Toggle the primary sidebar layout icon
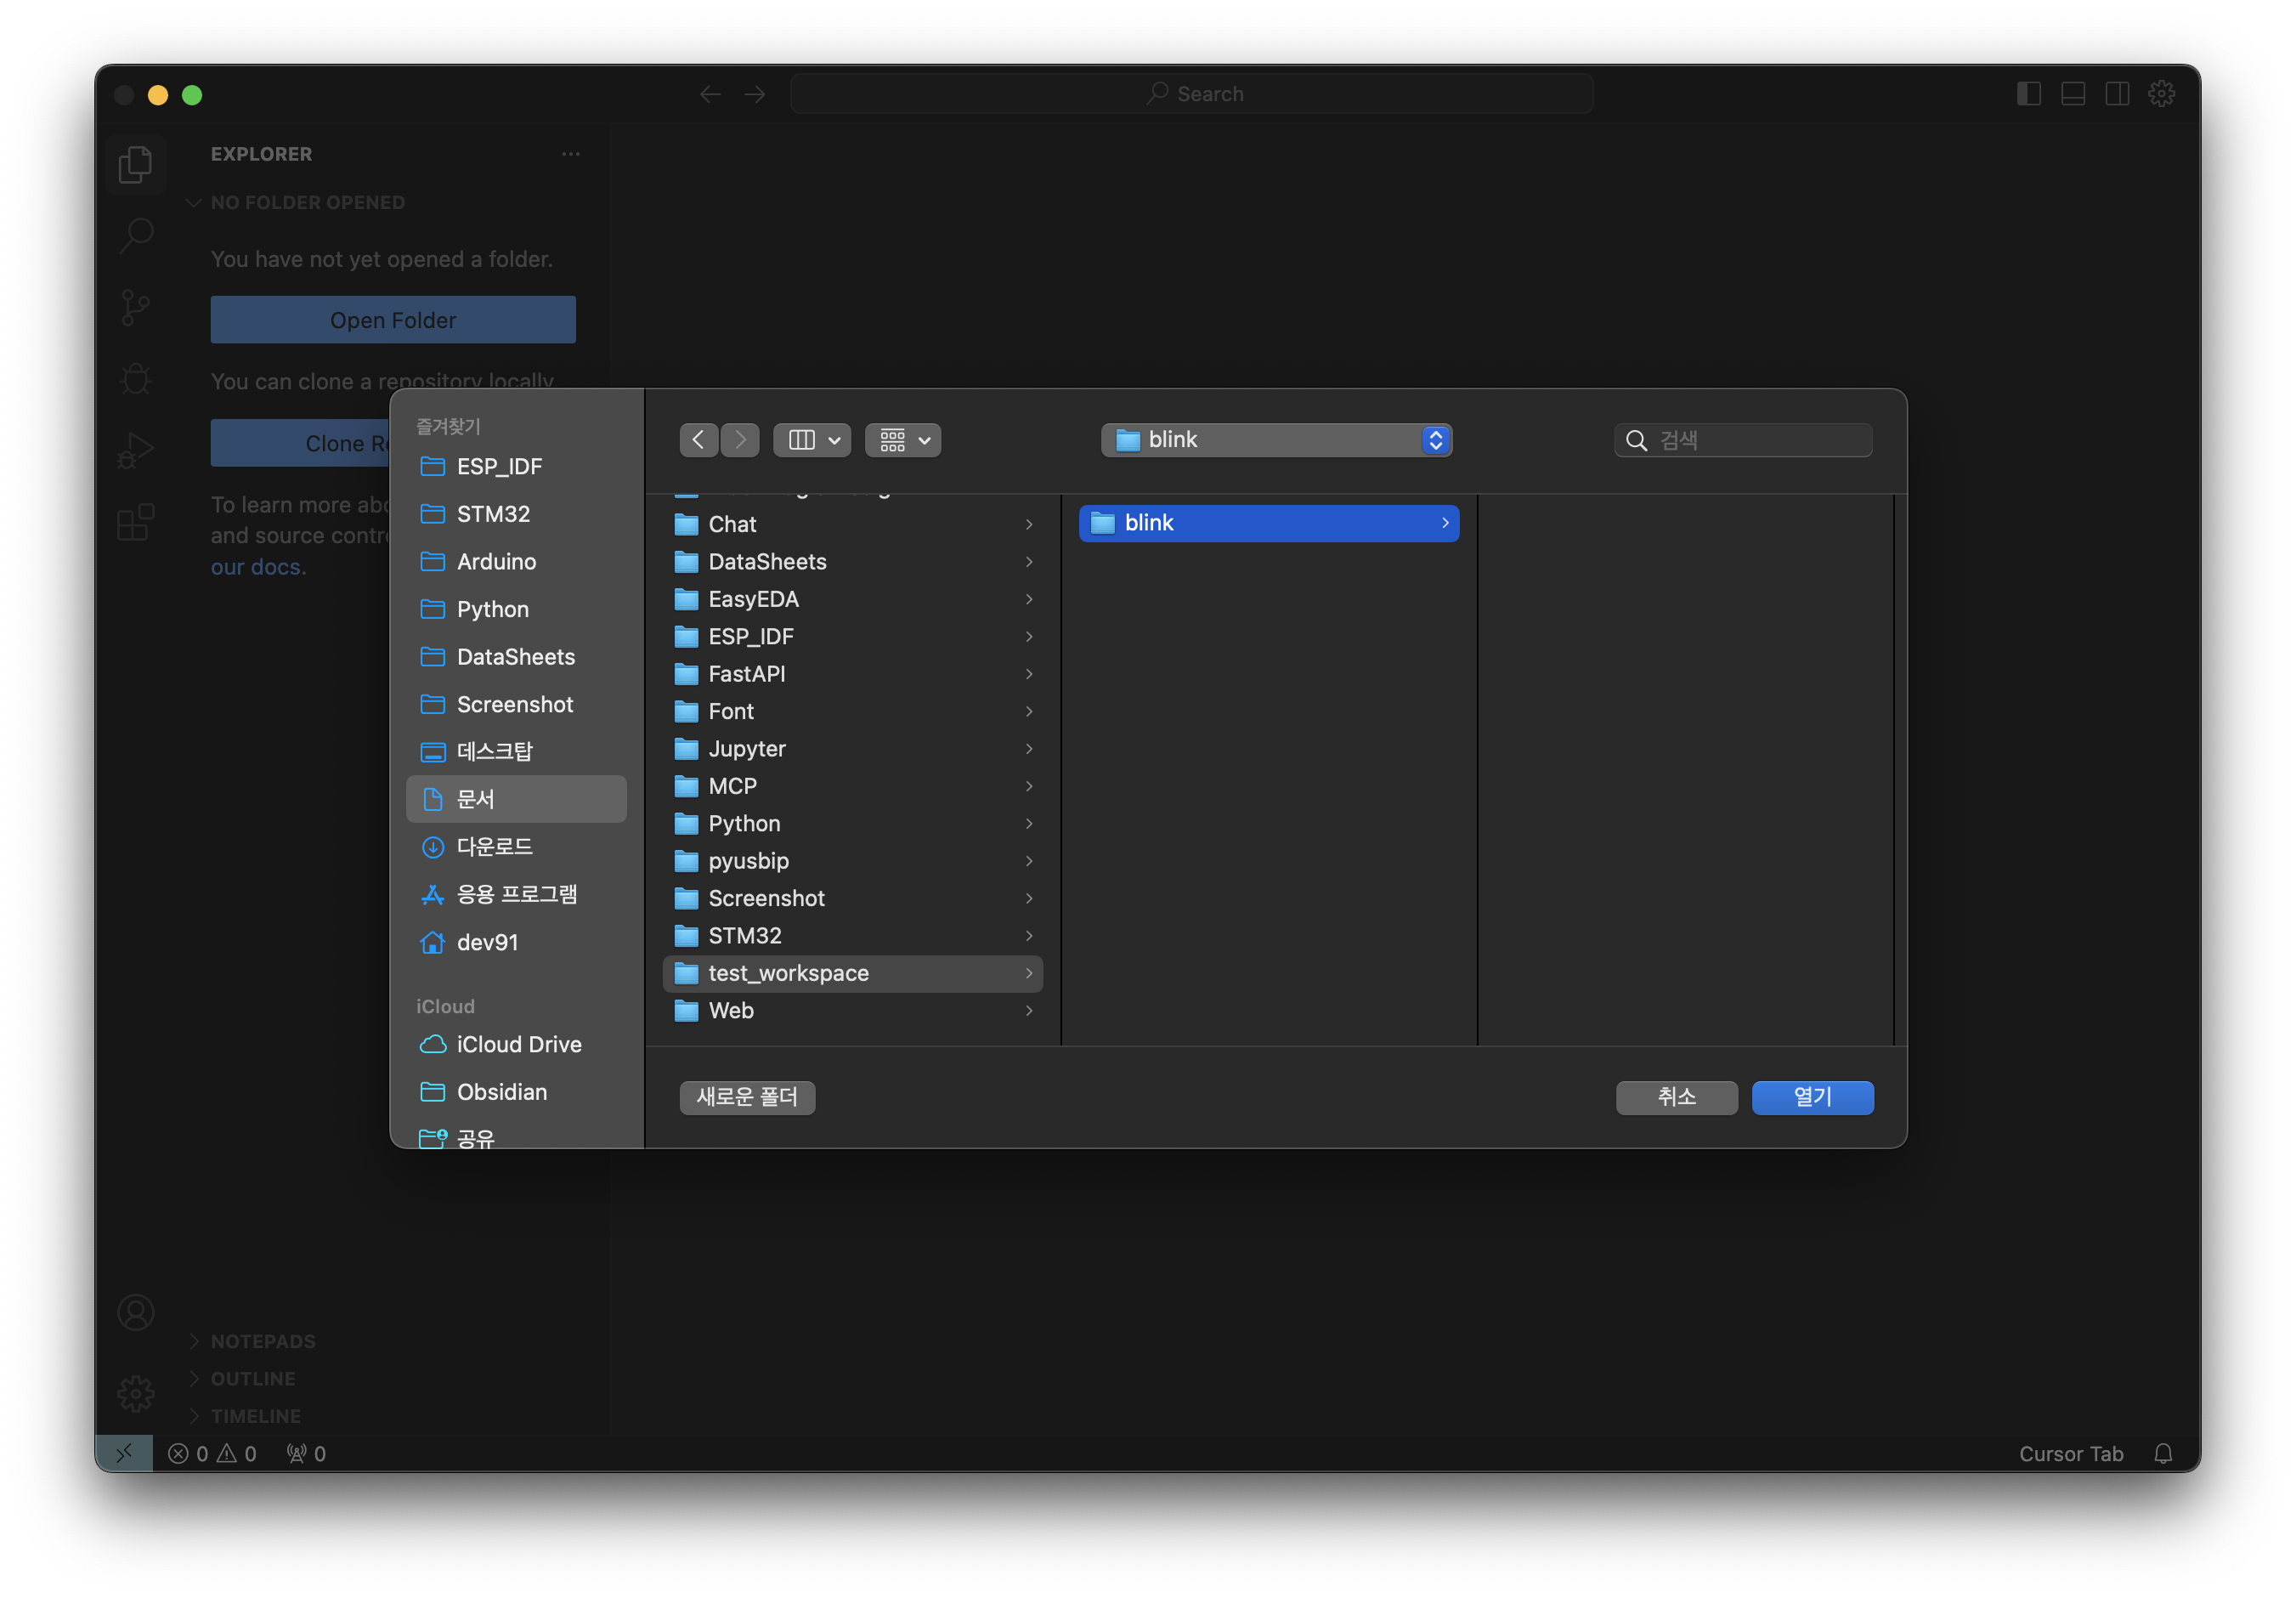The height and width of the screenshot is (1598, 2296). tap(2029, 94)
